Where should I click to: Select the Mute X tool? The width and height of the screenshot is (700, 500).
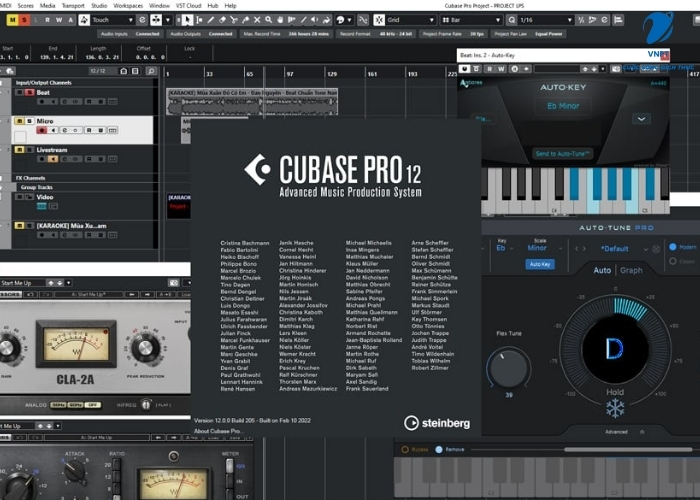[x=257, y=20]
